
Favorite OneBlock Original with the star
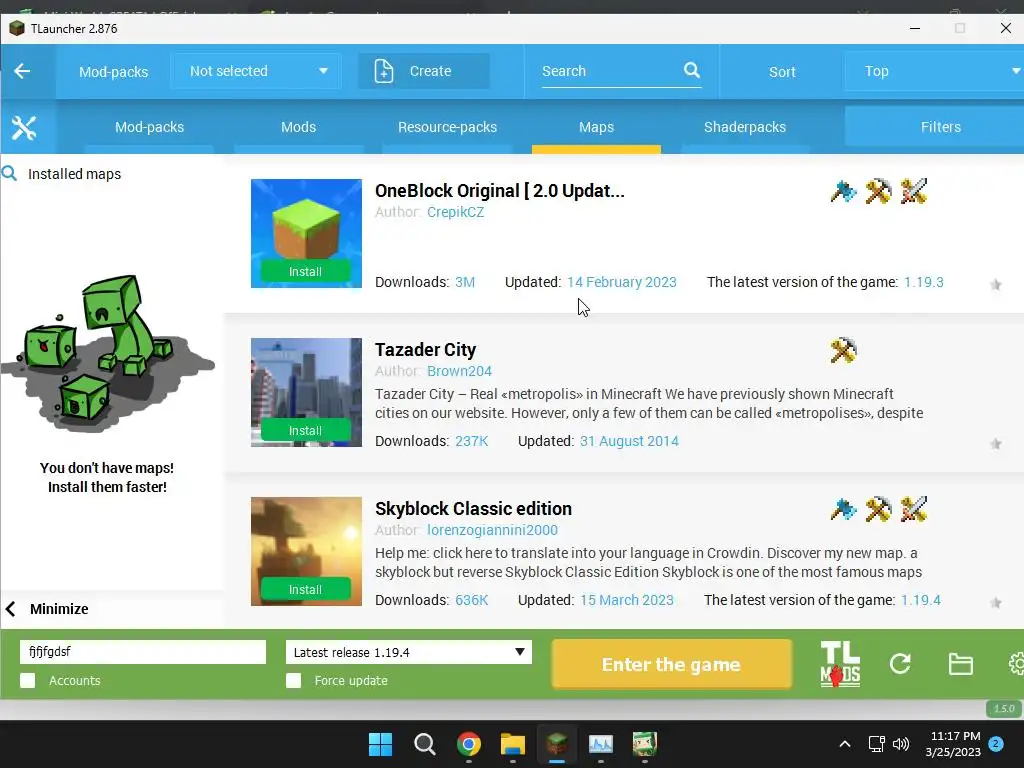click(995, 284)
